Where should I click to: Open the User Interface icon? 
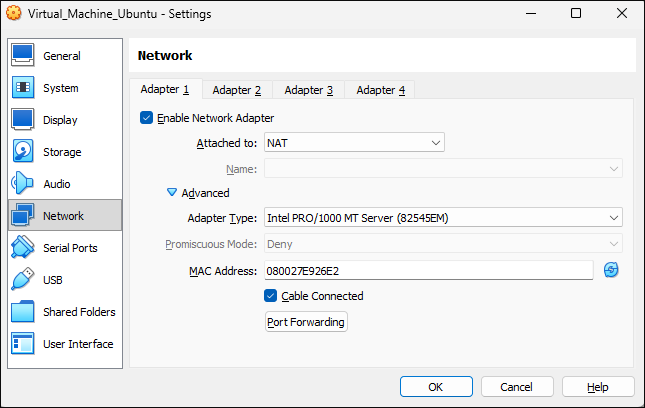(x=23, y=344)
